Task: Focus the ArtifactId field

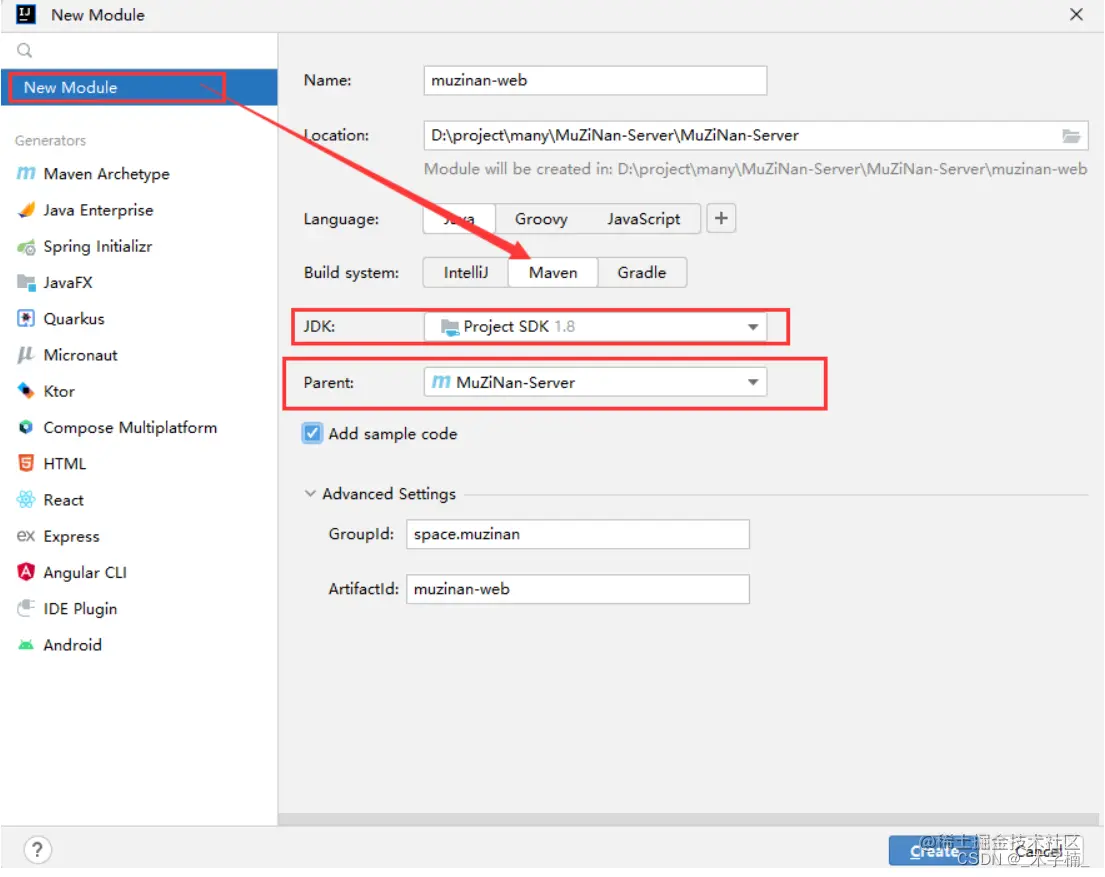Action: click(578, 589)
